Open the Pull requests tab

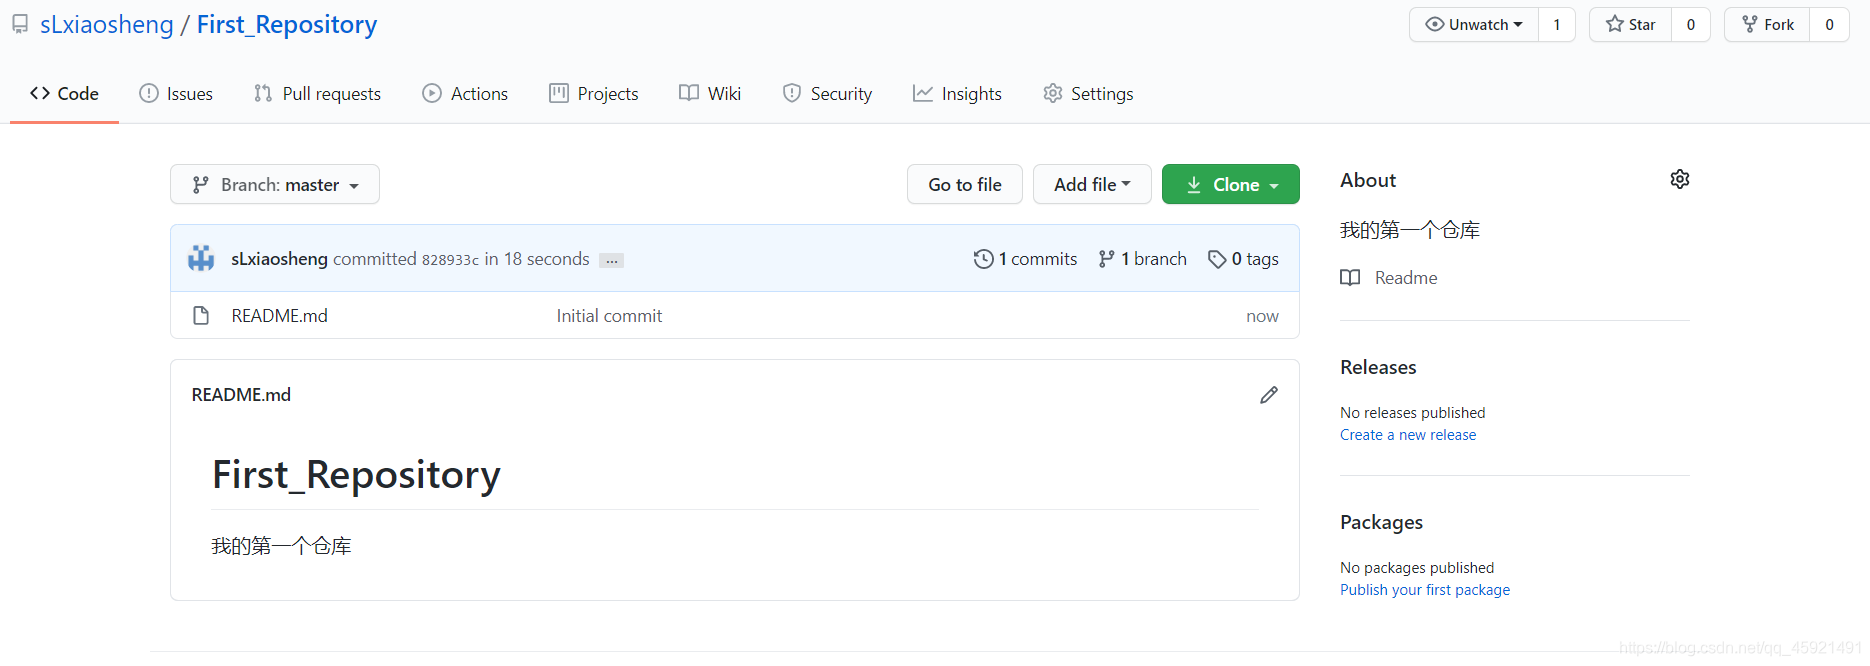coord(317,94)
